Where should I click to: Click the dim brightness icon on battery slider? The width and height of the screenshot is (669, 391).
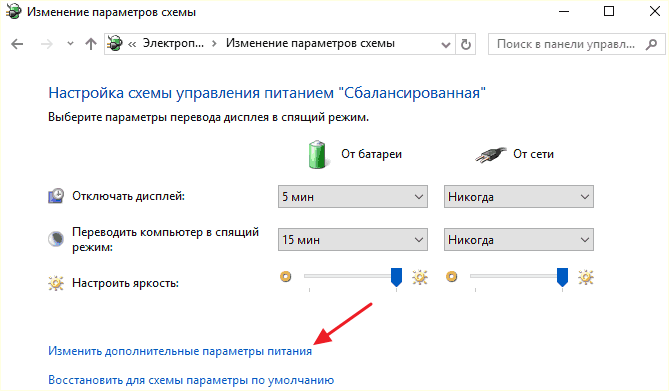pos(285,277)
